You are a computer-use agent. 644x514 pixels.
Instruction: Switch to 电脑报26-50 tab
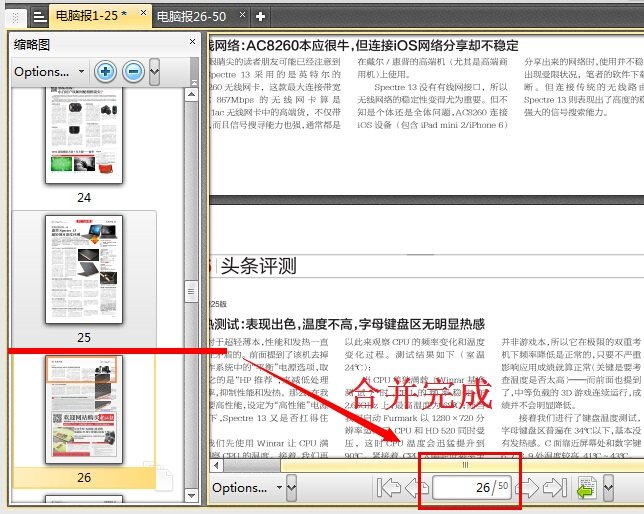coord(190,16)
